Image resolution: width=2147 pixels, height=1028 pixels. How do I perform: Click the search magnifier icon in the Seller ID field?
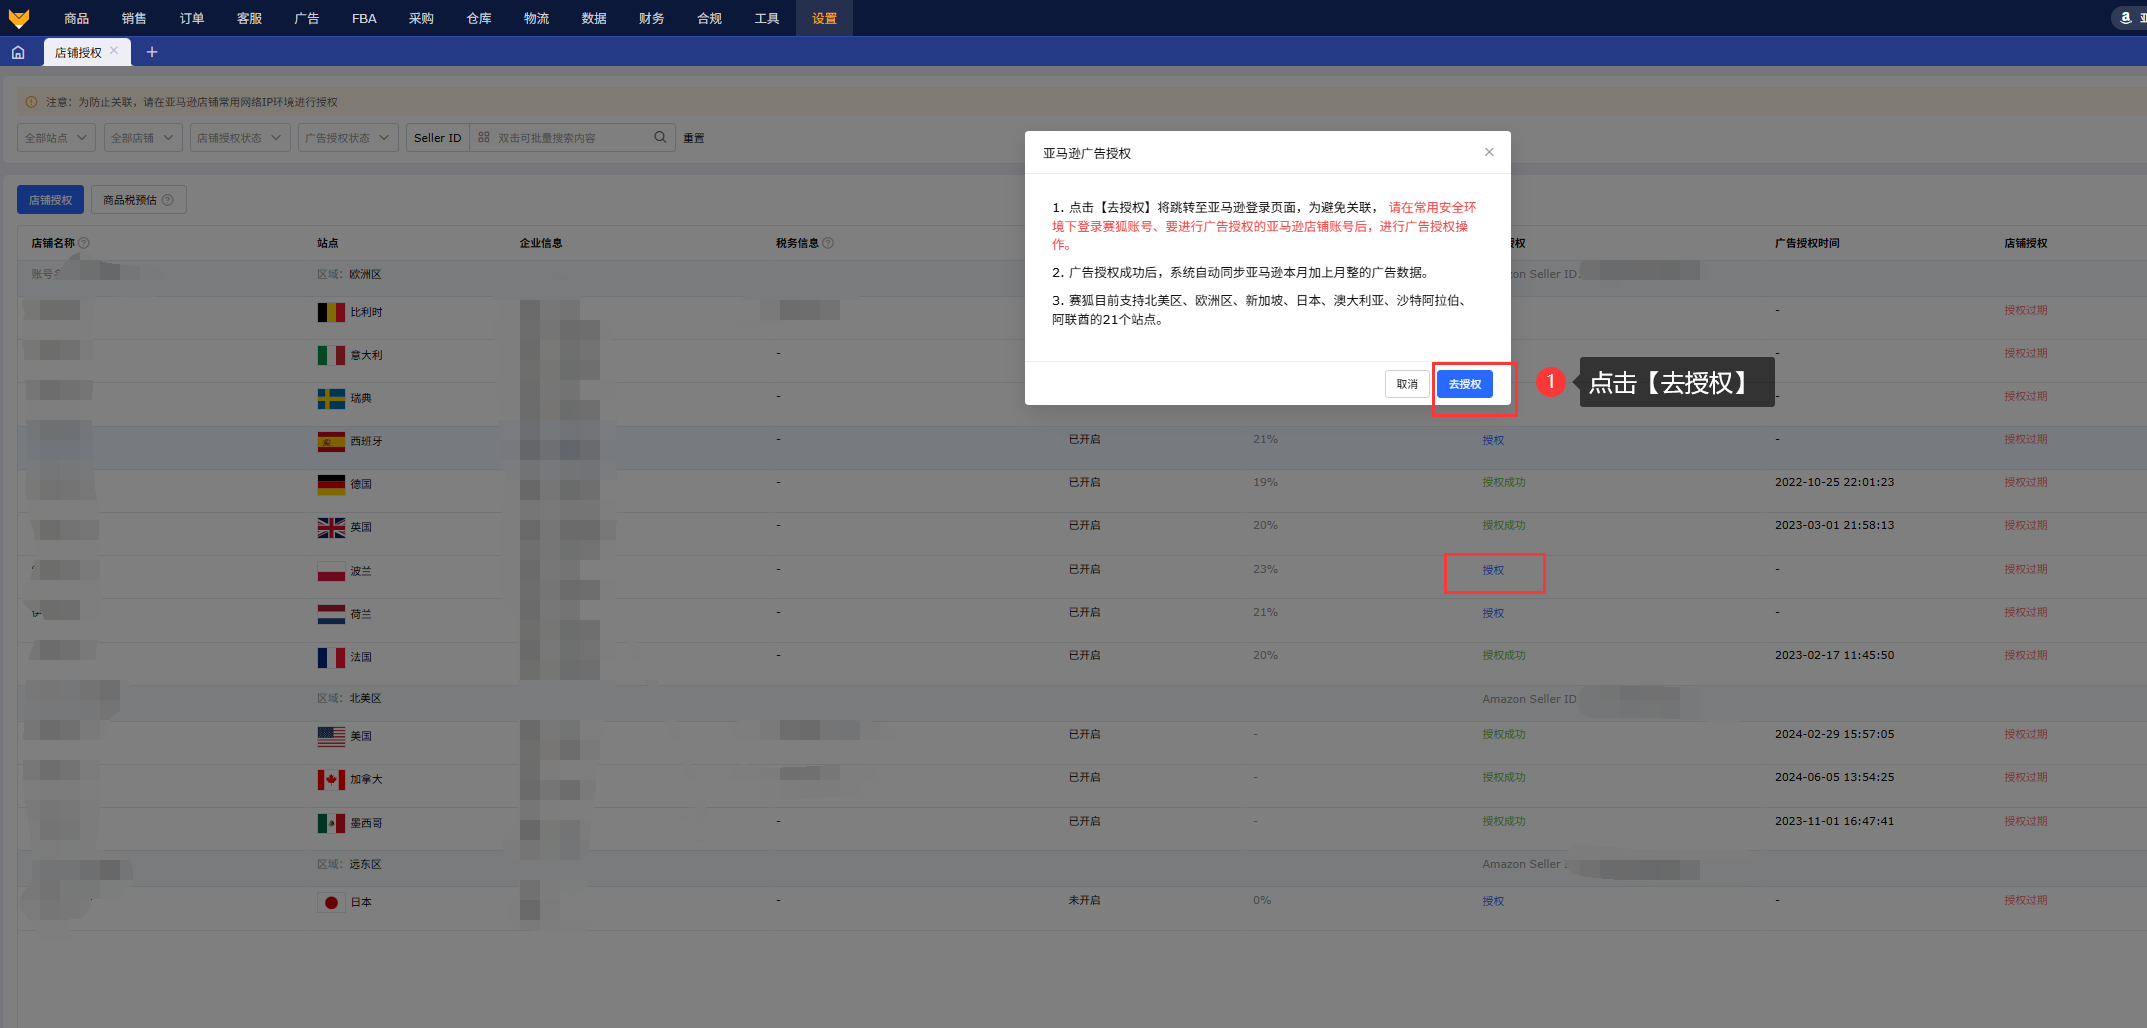(660, 137)
